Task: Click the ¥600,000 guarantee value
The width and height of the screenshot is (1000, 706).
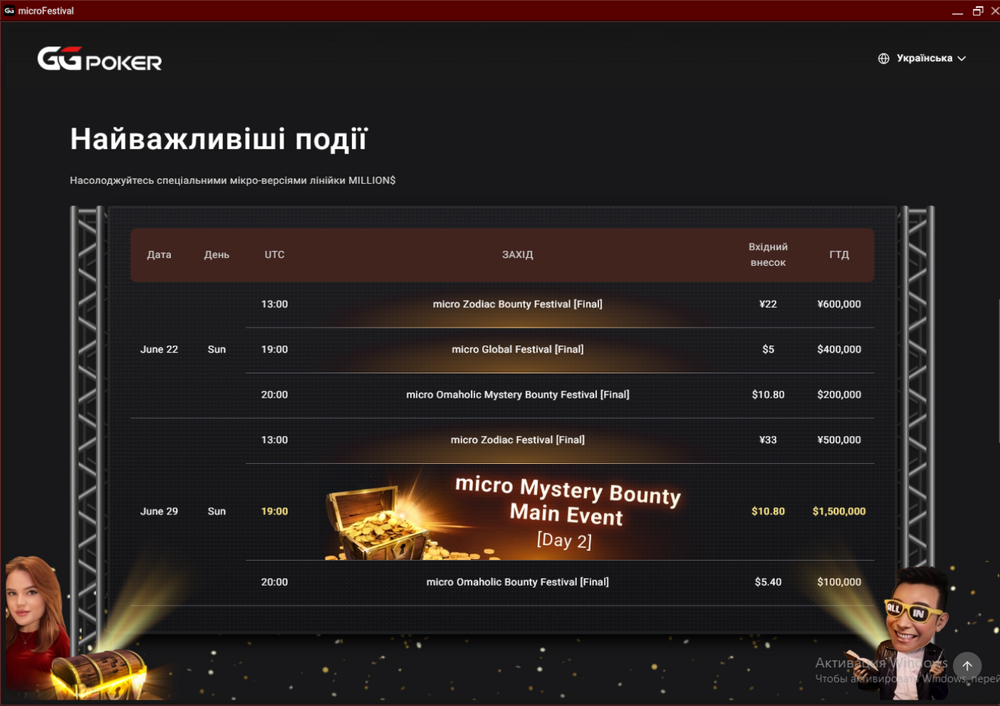Action: coord(839,304)
